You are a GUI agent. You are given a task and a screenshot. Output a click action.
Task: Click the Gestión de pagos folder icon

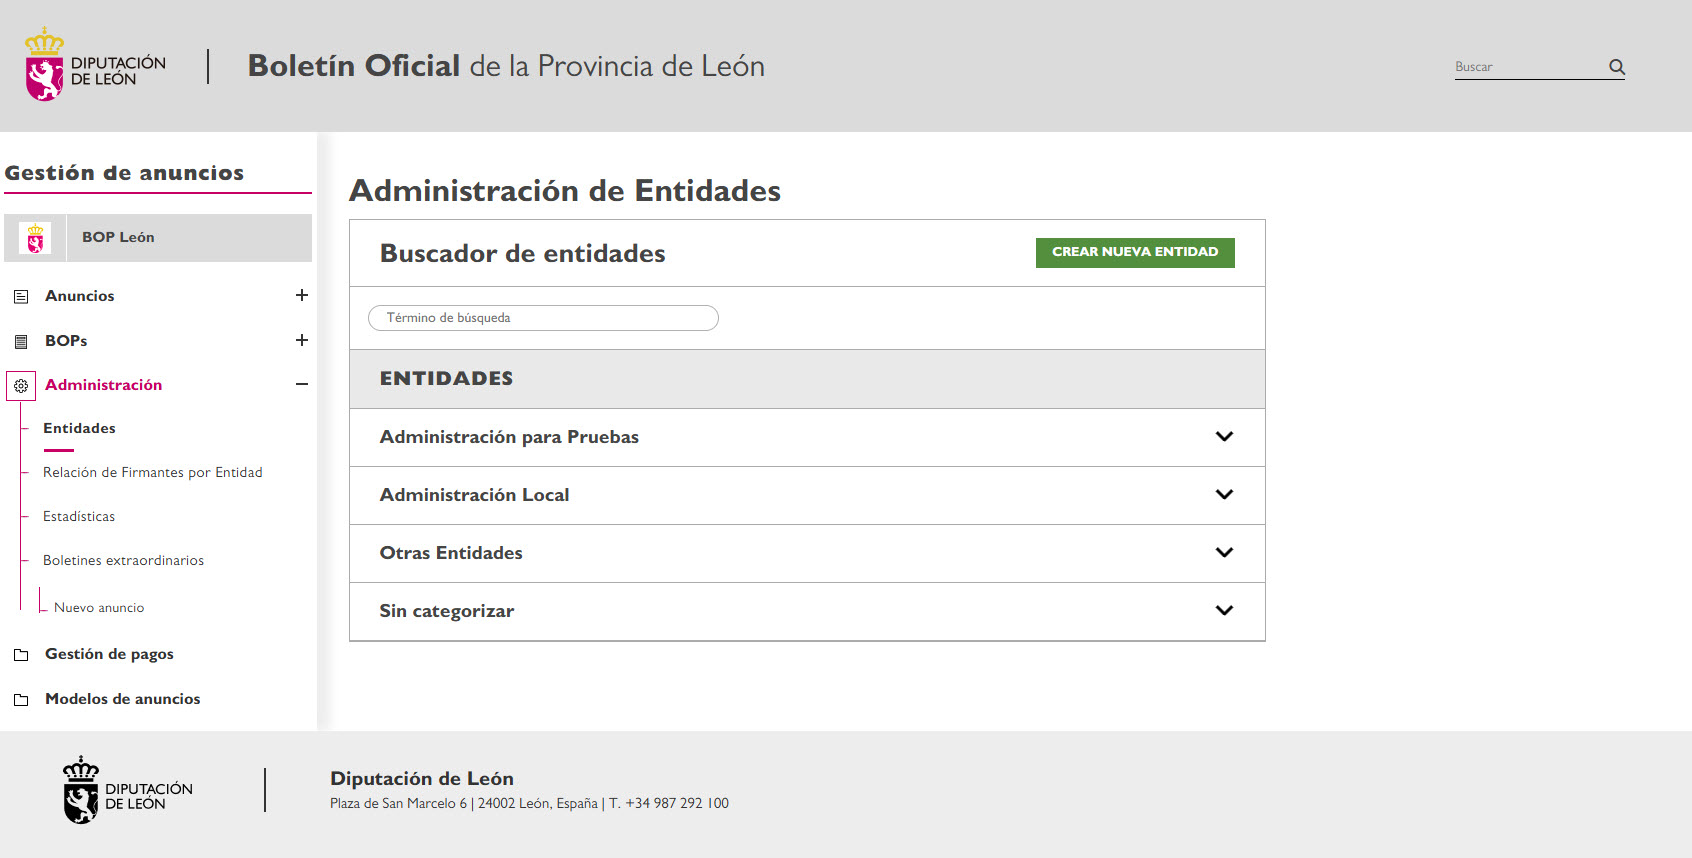[21, 655]
